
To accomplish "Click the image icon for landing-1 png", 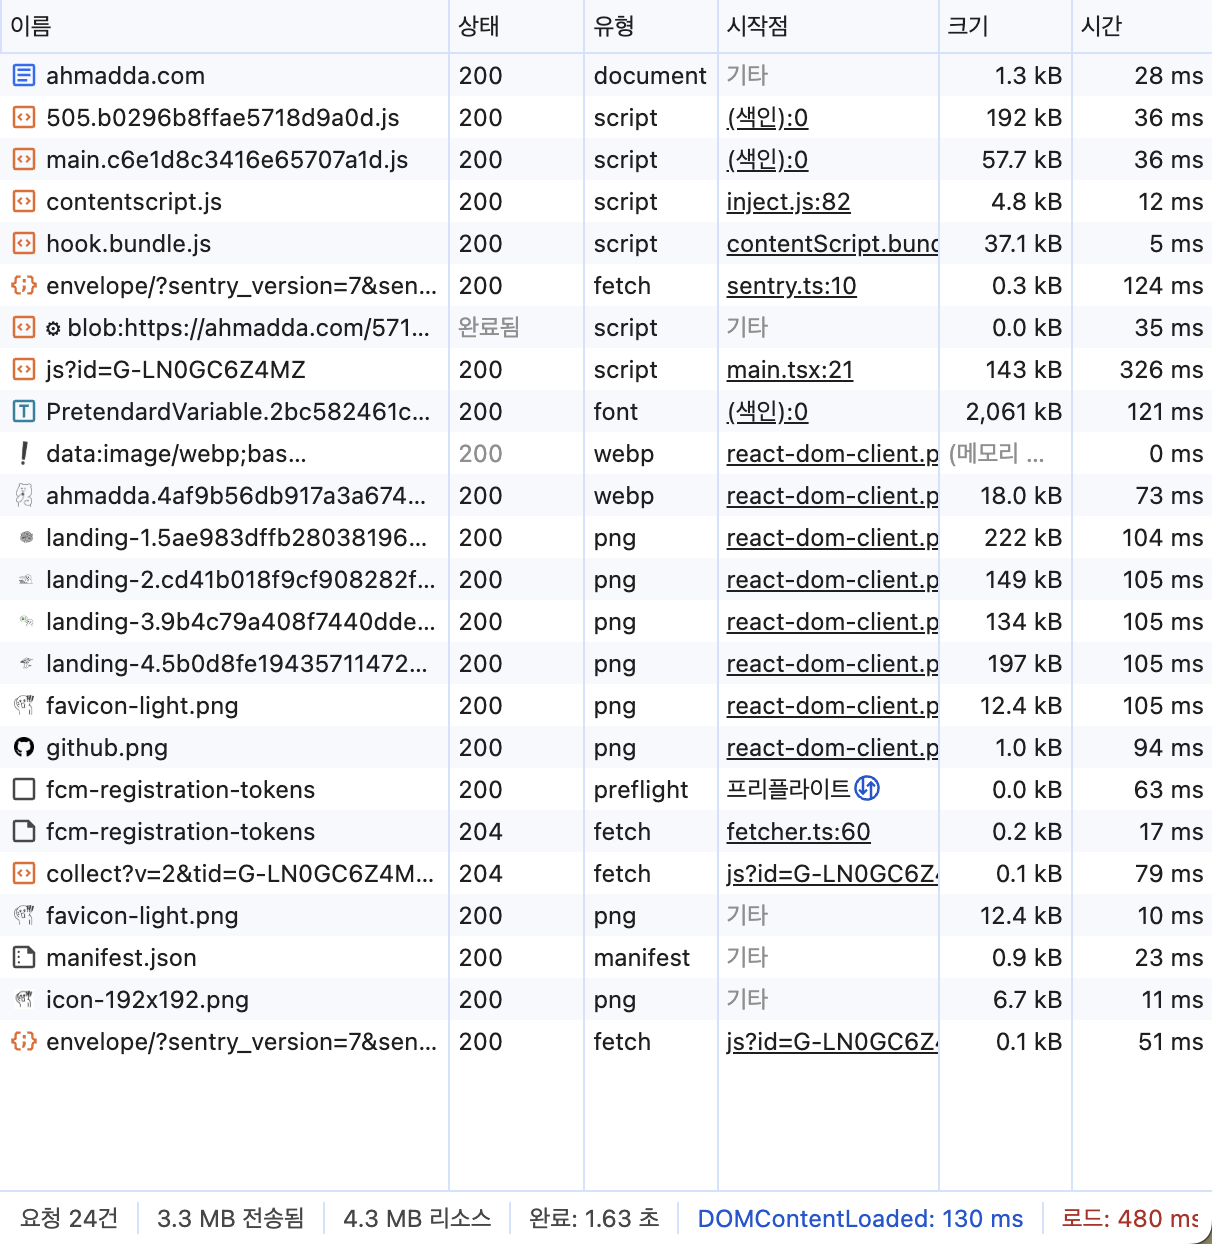I will pyautogui.click(x=26, y=537).
